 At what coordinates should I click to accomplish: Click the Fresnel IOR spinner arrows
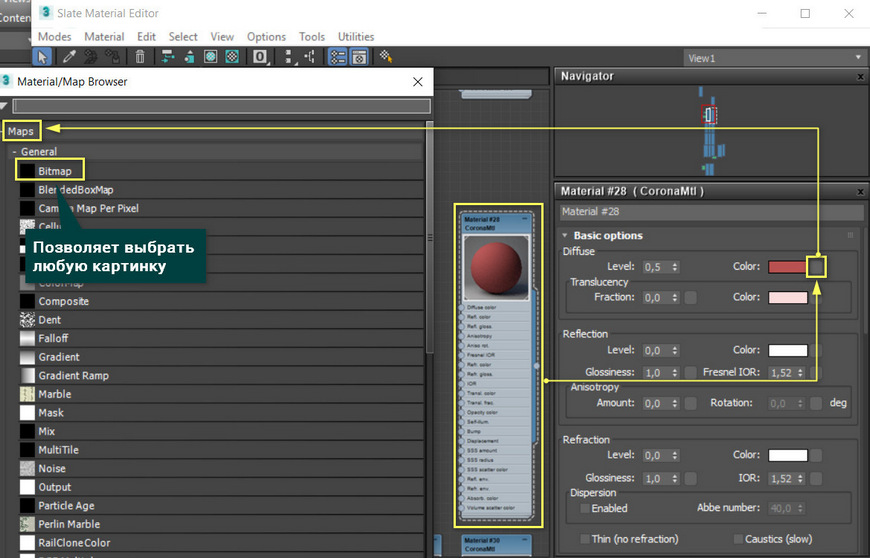click(x=800, y=373)
